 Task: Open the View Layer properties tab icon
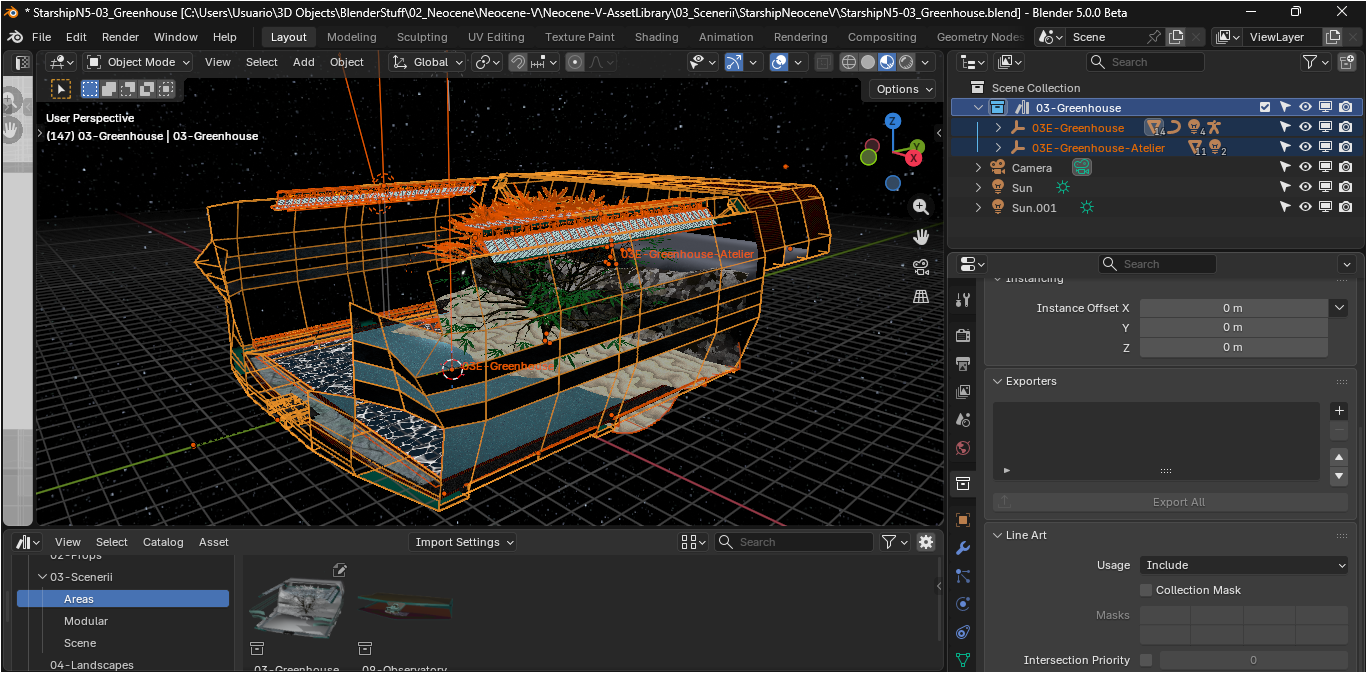point(963,391)
